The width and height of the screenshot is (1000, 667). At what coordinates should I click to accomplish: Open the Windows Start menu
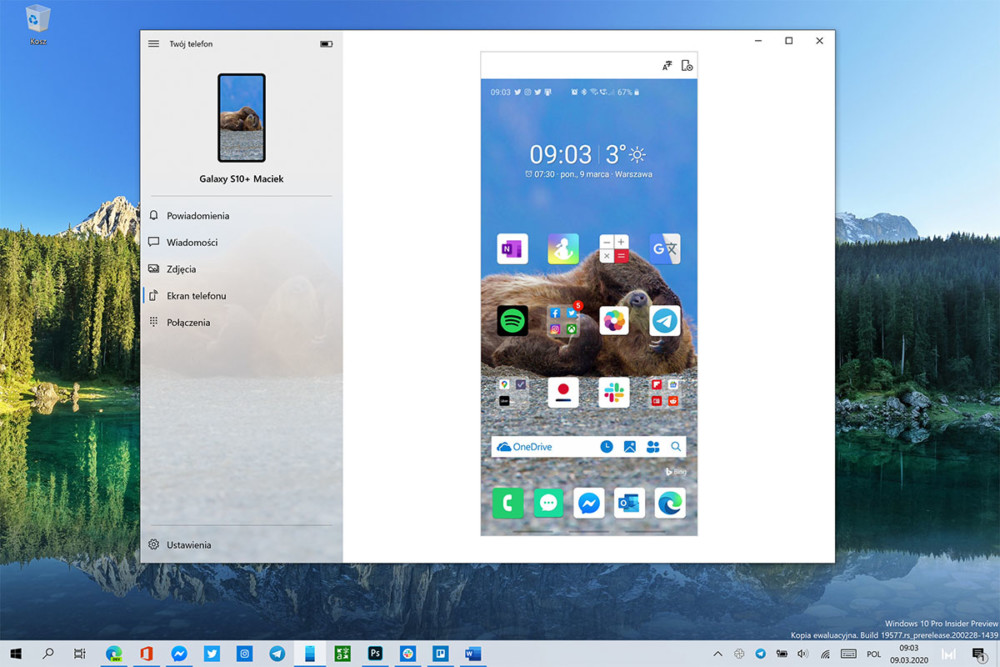[16, 654]
